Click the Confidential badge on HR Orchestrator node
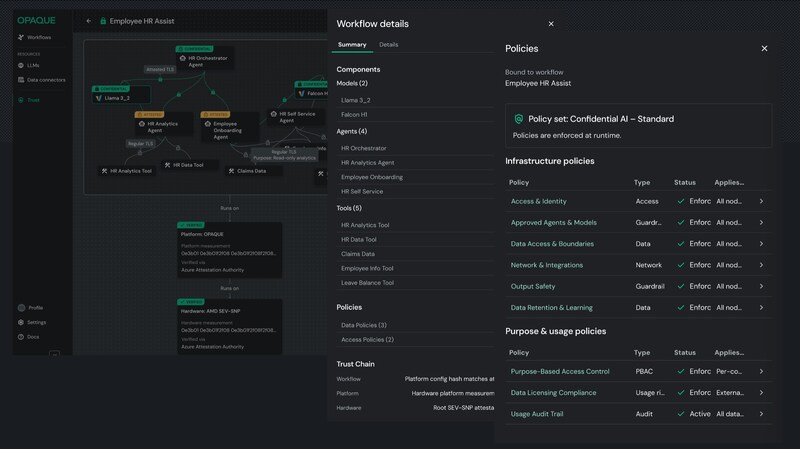The width and height of the screenshot is (800, 449). pyautogui.click(x=194, y=49)
